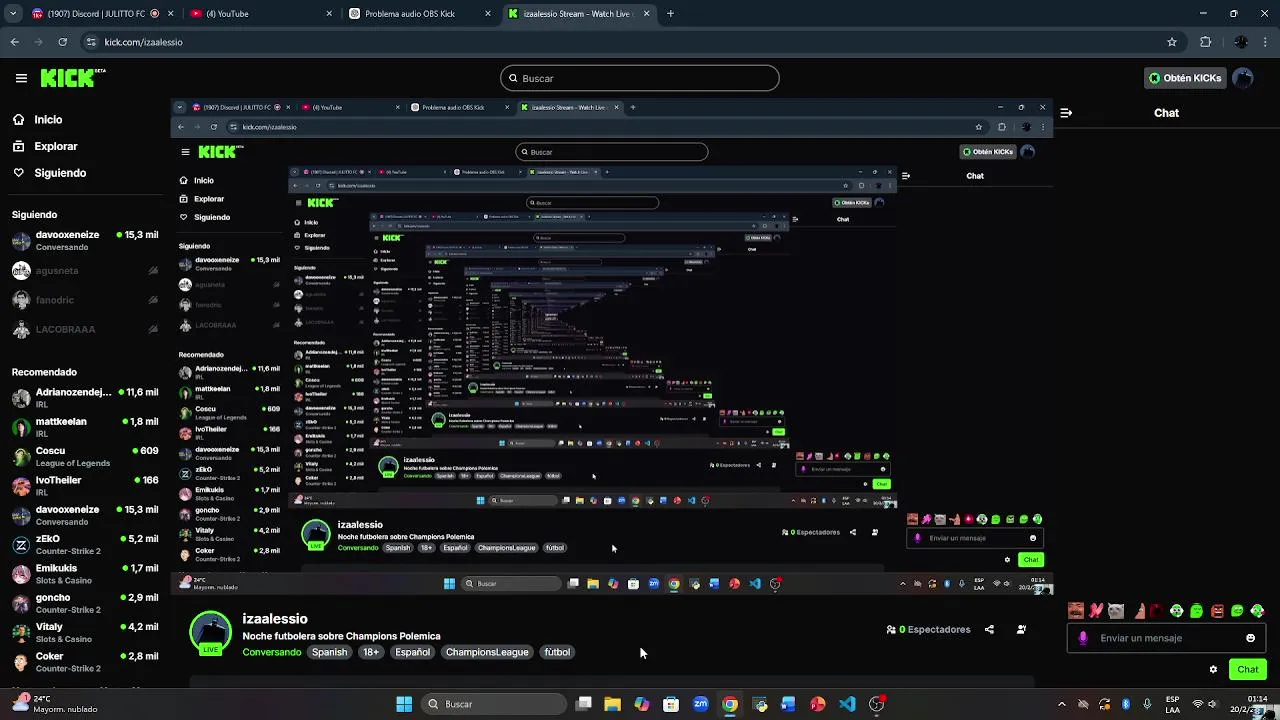Viewport: 1280px width, 720px height.
Task: Go to Explorar in sidebar
Action: tap(56, 146)
